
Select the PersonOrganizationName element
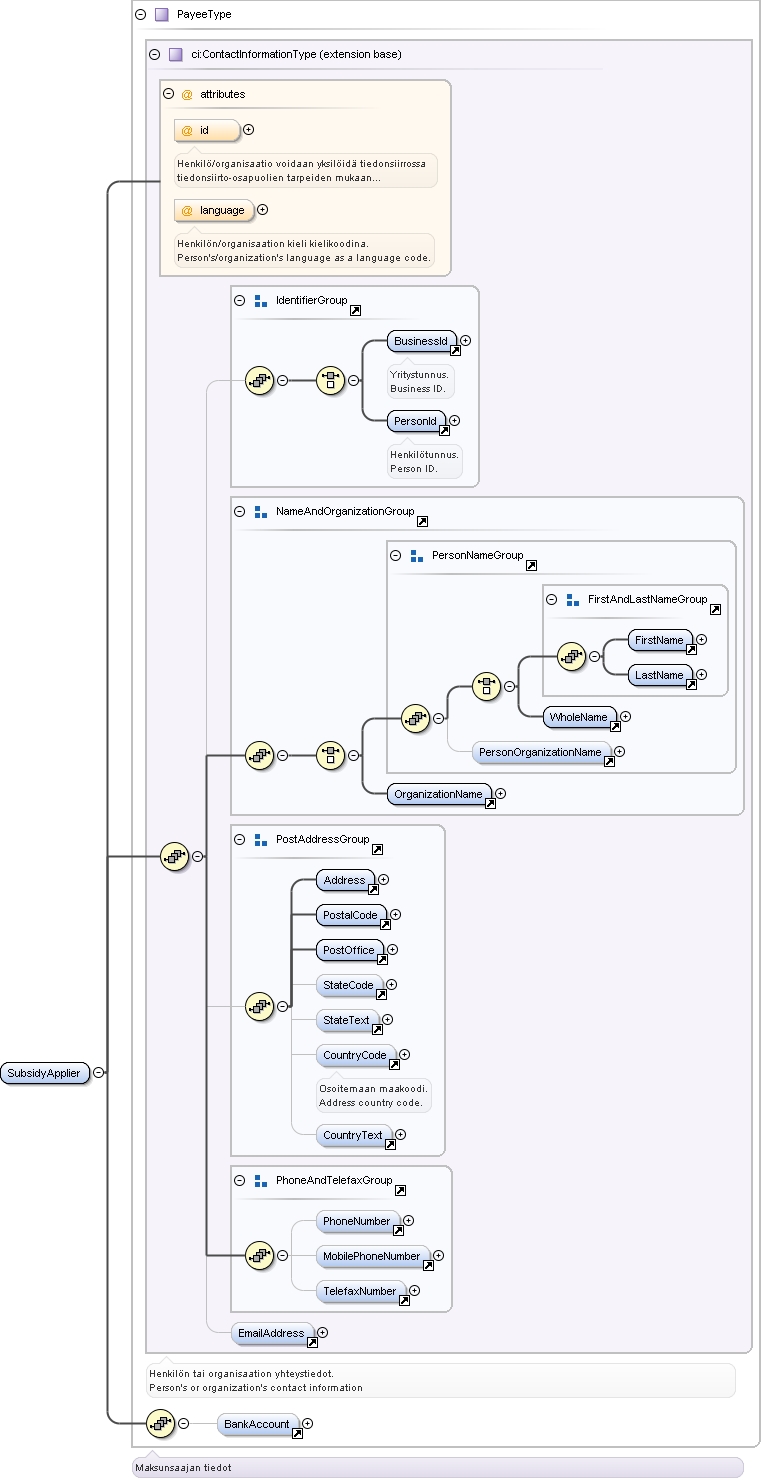click(x=541, y=752)
